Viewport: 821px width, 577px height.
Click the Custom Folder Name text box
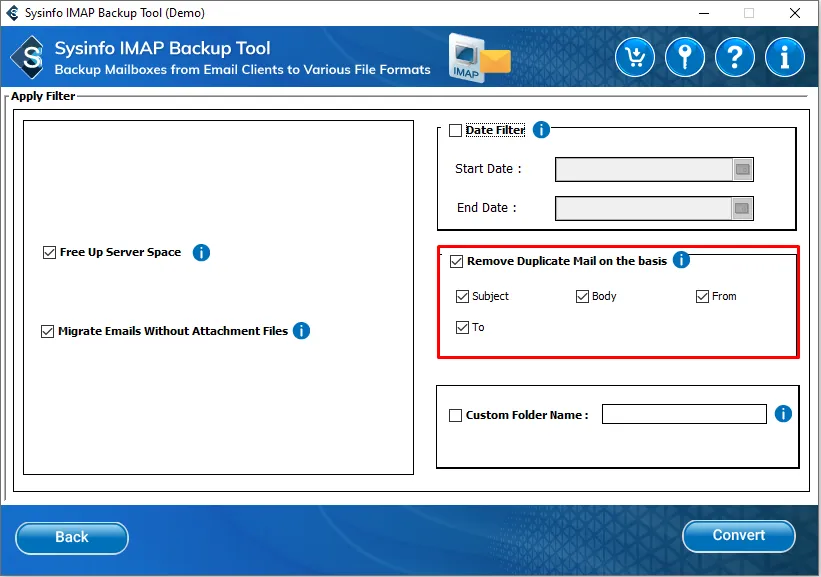684,414
